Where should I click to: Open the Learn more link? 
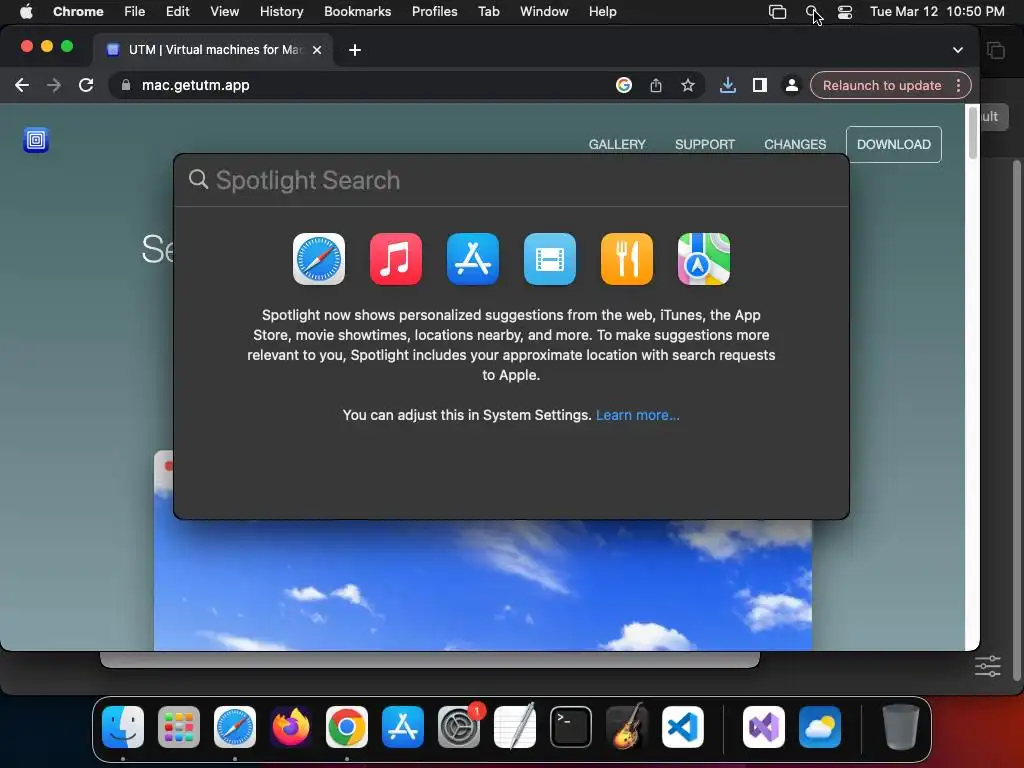(x=637, y=415)
